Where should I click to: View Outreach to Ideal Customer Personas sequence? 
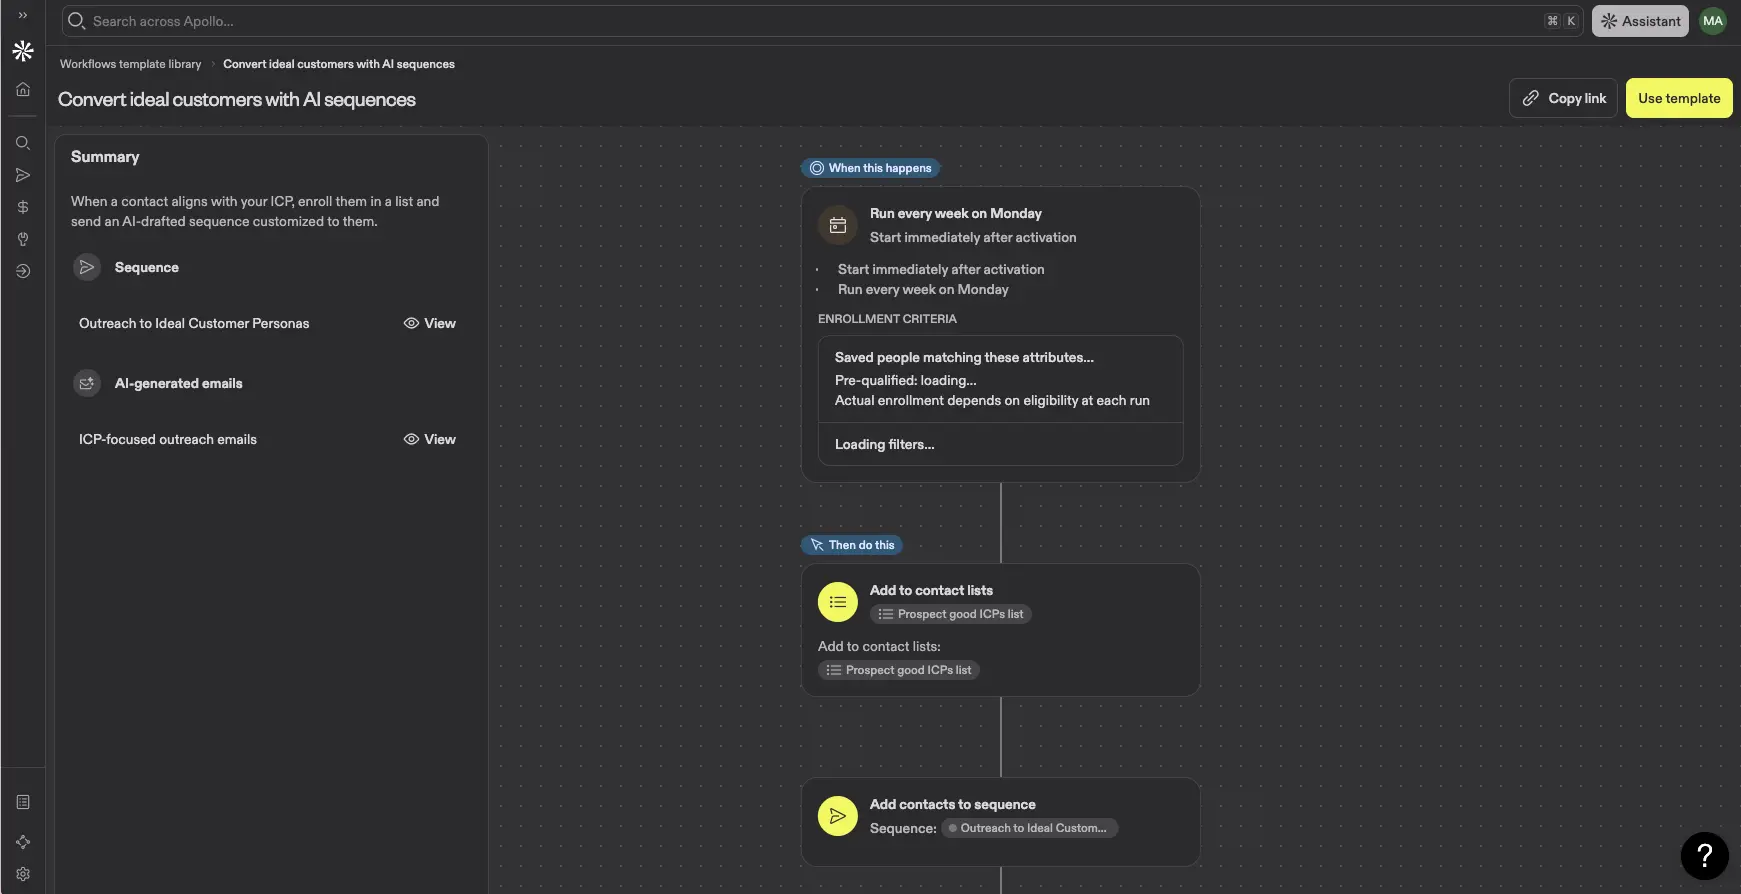[430, 323]
